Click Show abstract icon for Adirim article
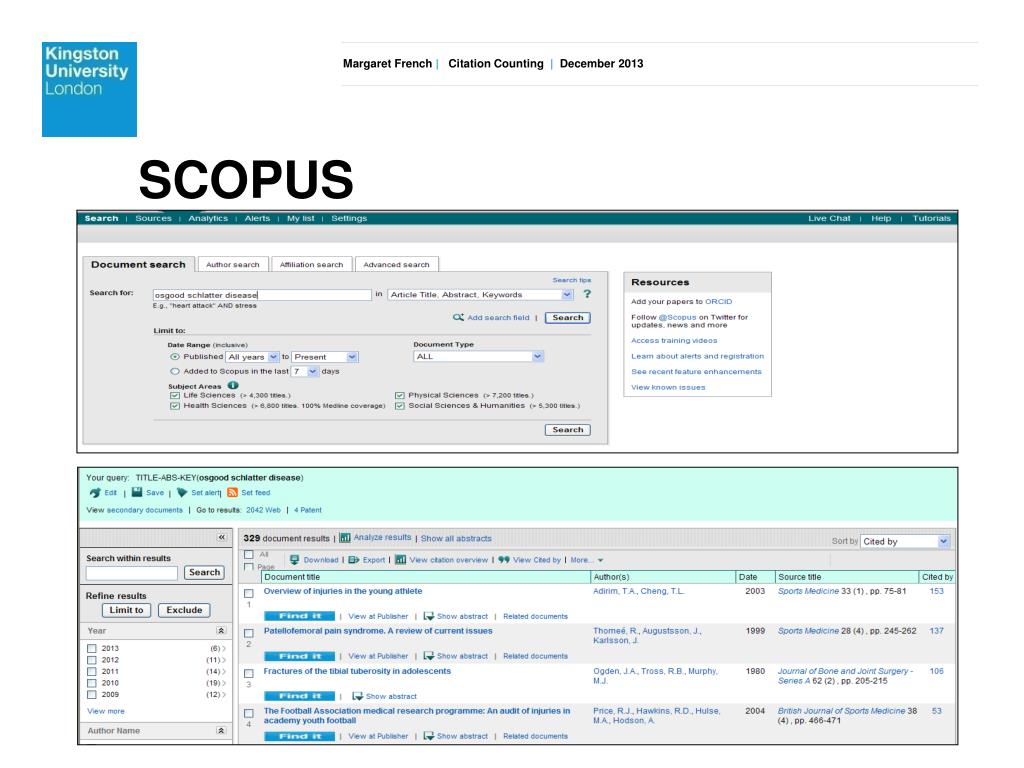The height and width of the screenshot is (768, 1024). tap(429, 616)
